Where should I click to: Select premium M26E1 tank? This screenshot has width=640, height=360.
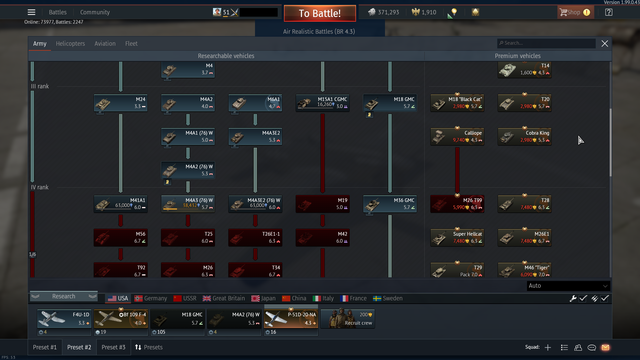(524, 238)
